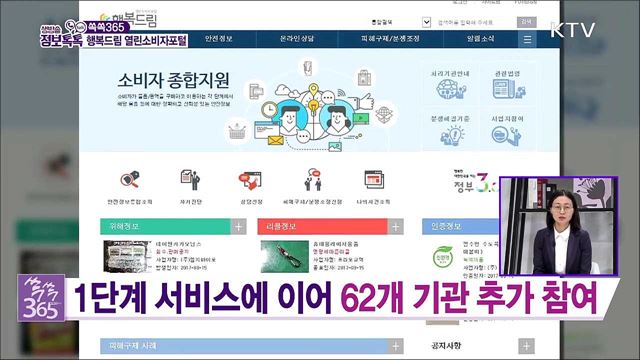Expand 피해구제 사례 with its plus button
Viewport: 640px width, 360px height.
pyautogui.click(x=396, y=346)
